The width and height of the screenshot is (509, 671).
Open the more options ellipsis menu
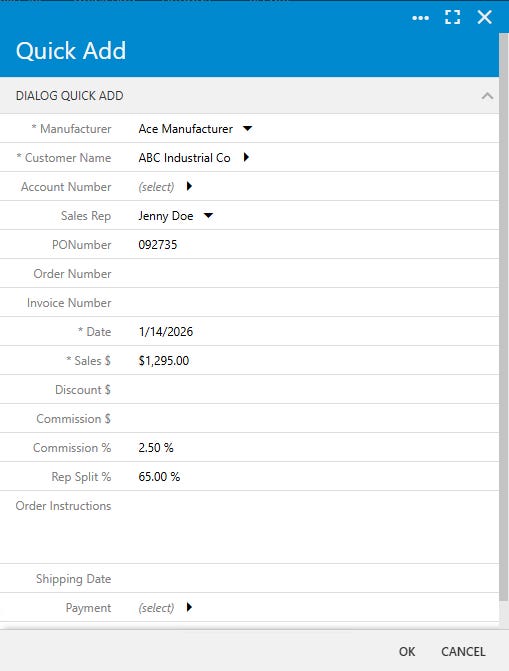420,18
